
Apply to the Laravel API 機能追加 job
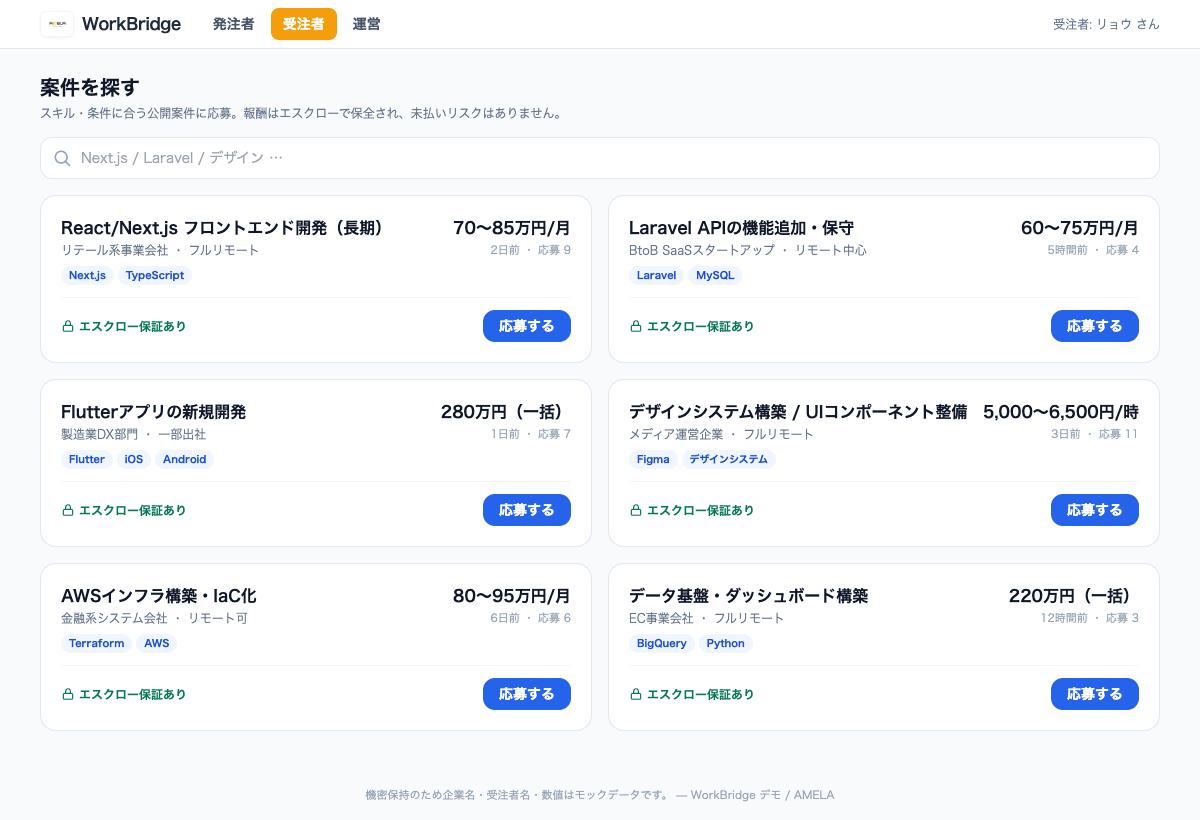click(1095, 326)
